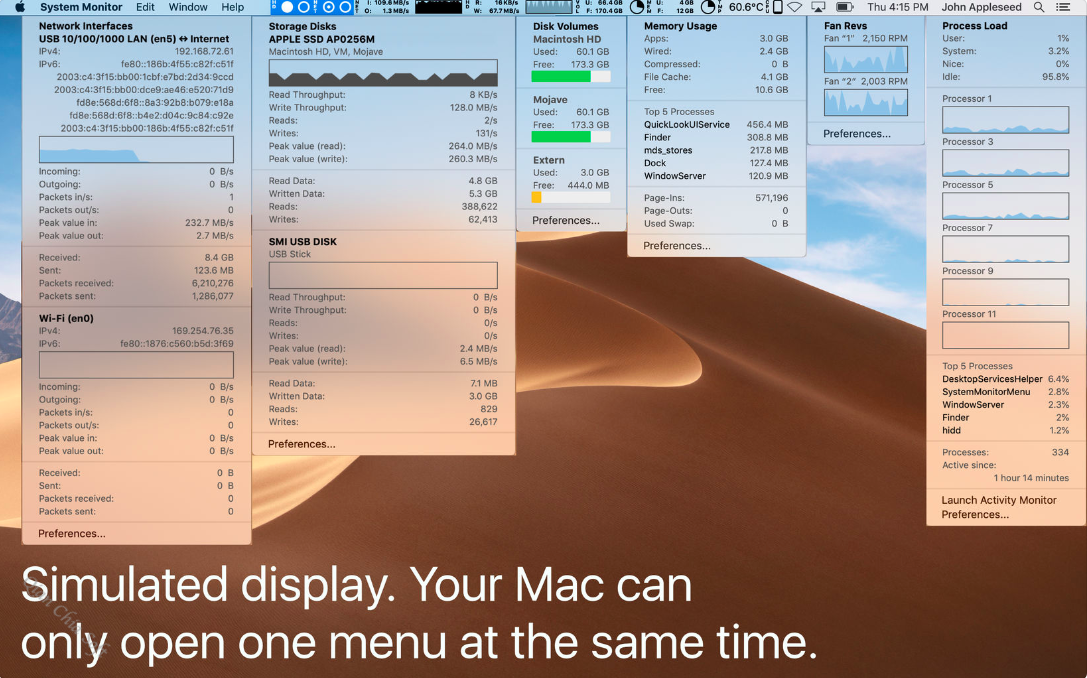Open Preferences in Memory Usage menu
The image size is (1087, 678).
pyautogui.click(x=677, y=246)
